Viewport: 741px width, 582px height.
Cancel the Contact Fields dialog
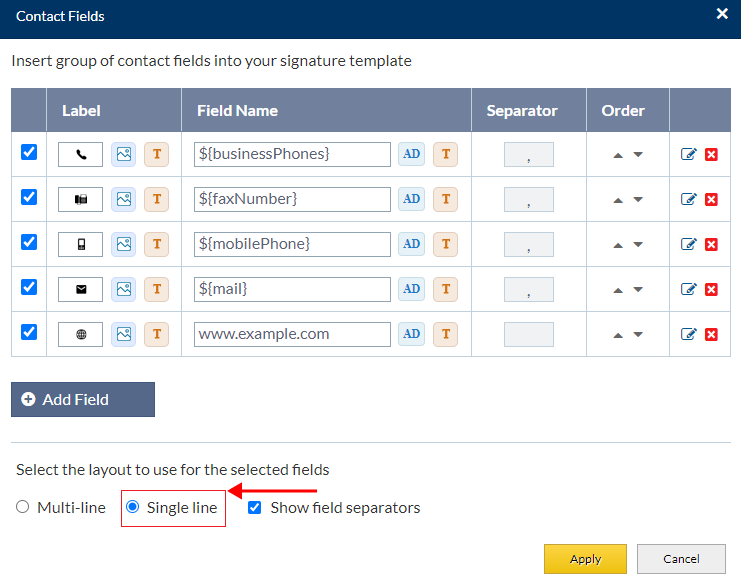click(x=681, y=559)
